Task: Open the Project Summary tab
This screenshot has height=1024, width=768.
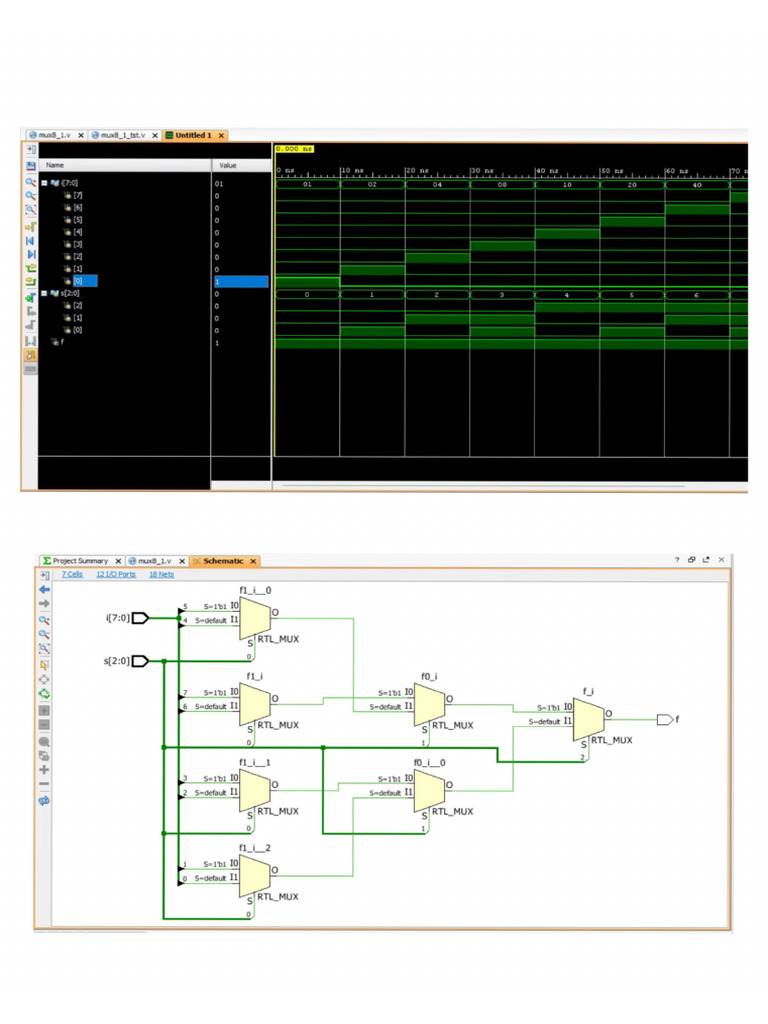Action: [80, 561]
